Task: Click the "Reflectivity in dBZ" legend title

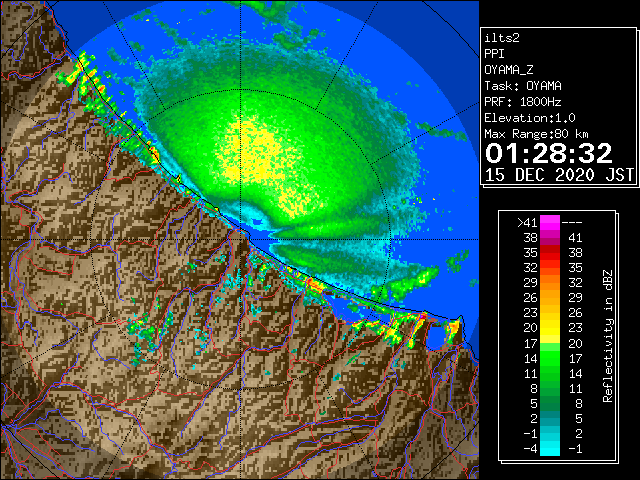Action: click(x=608, y=336)
